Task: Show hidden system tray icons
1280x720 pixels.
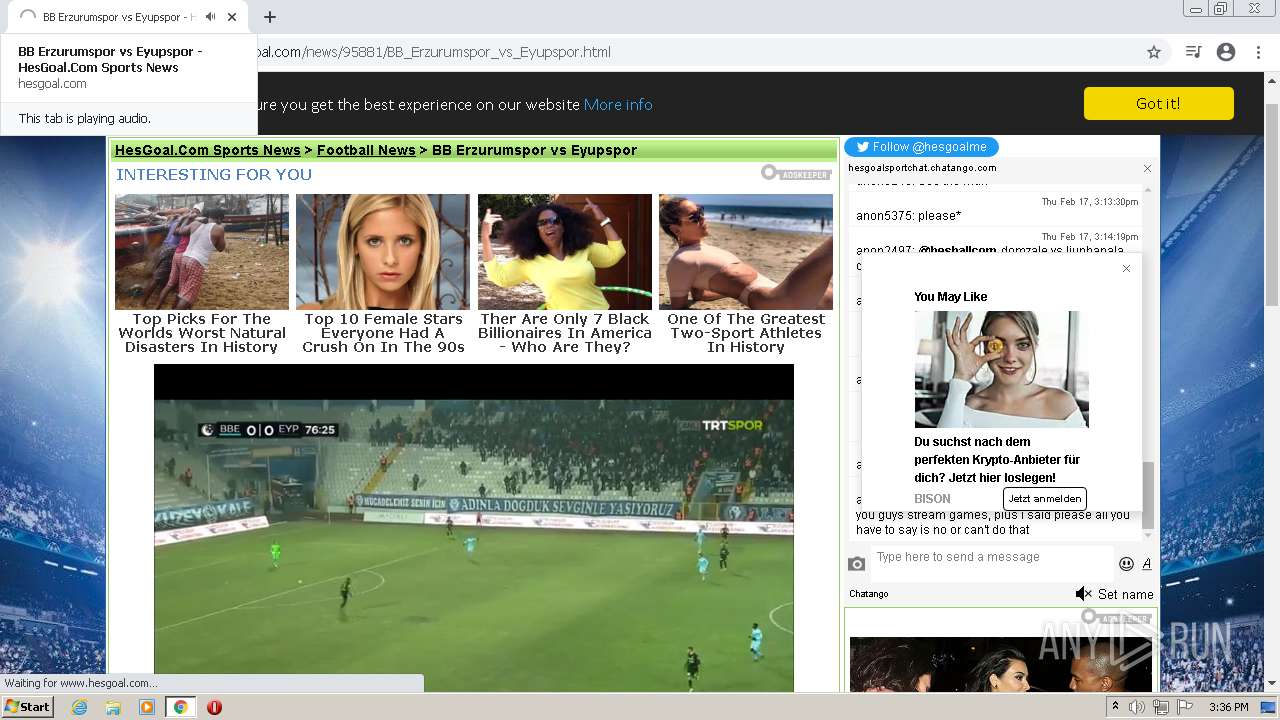Action: tap(1115, 707)
